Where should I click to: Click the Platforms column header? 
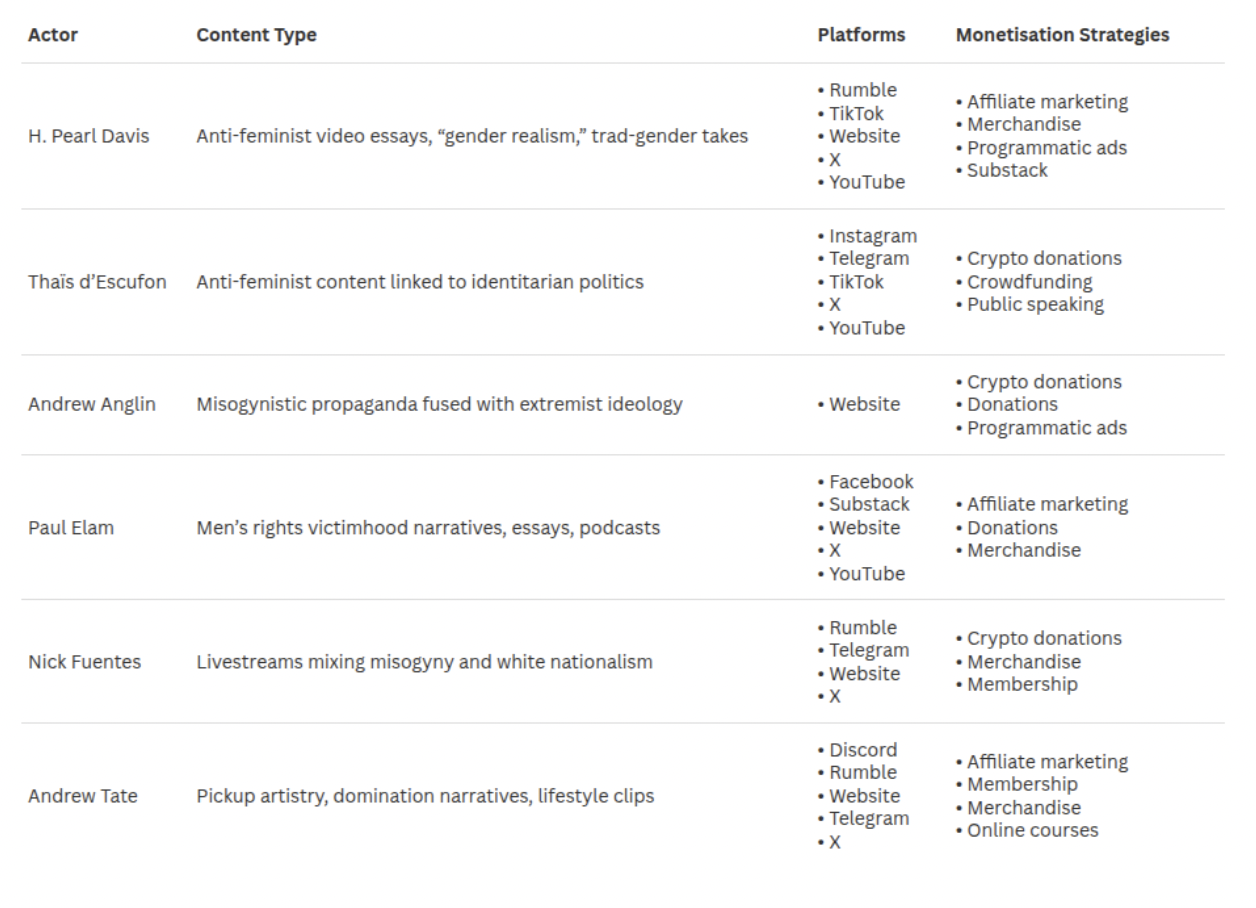coord(861,35)
